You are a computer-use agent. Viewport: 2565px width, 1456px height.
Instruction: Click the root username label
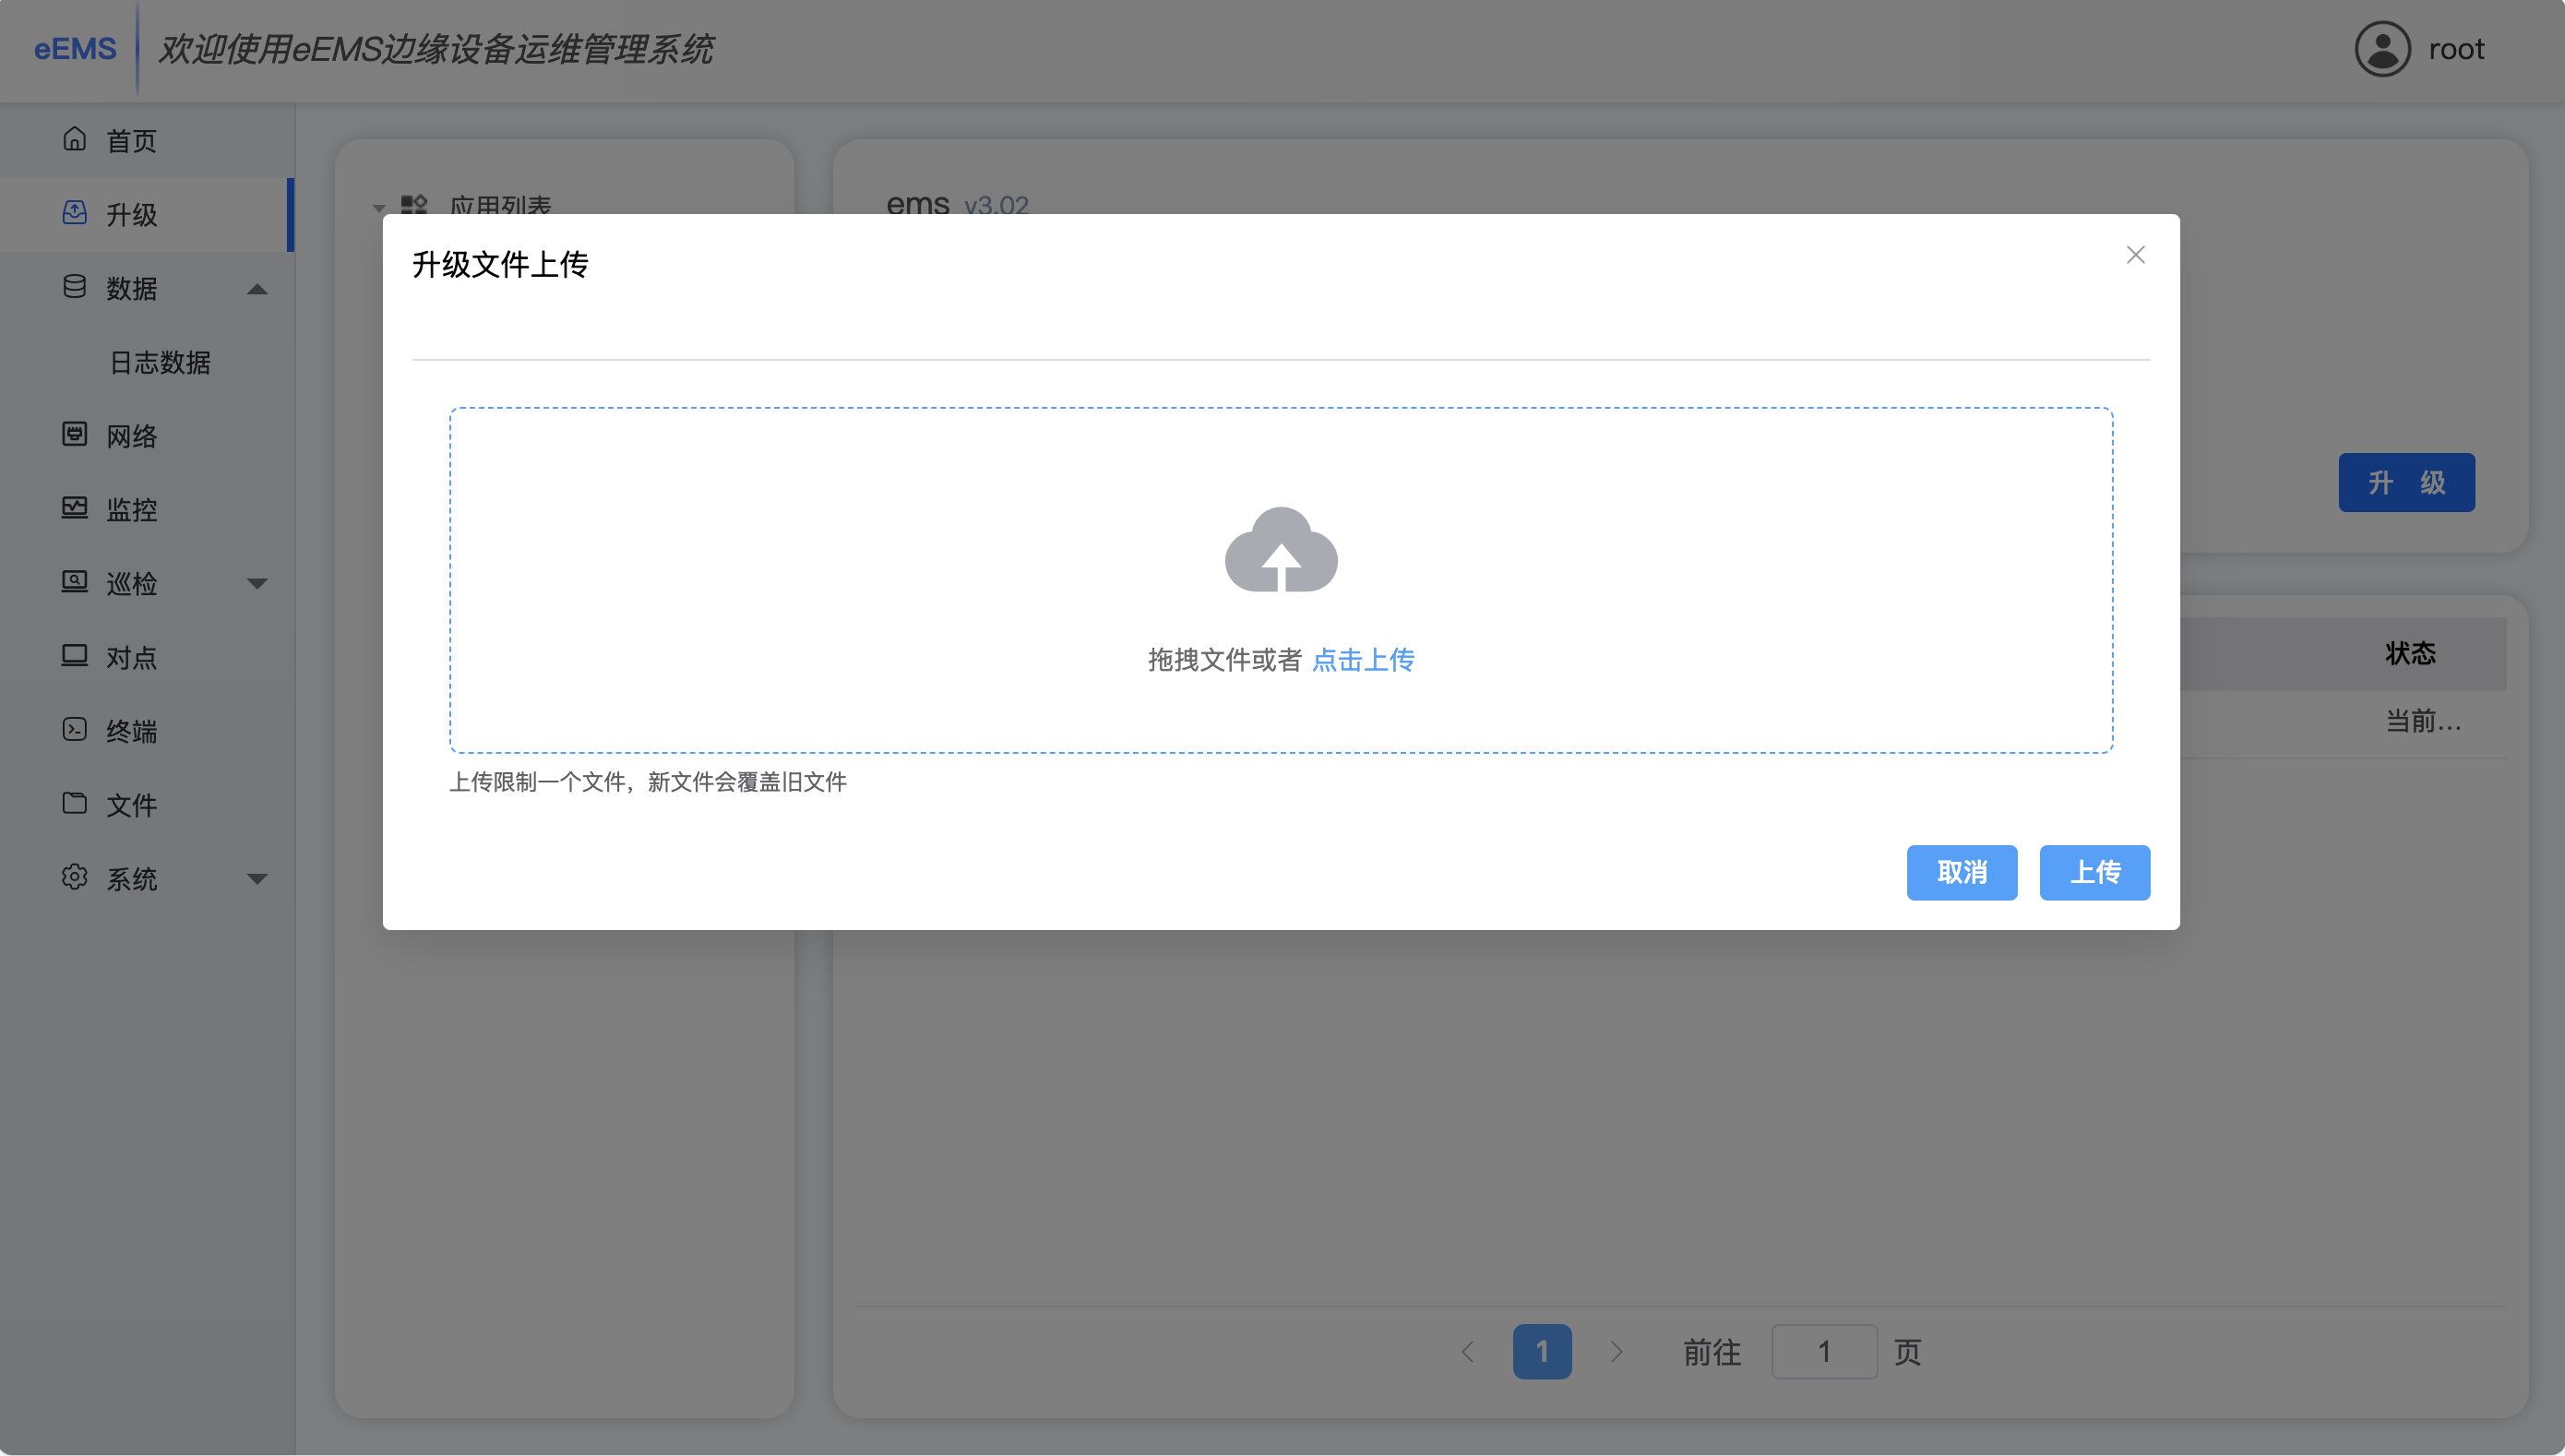coord(2457,49)
